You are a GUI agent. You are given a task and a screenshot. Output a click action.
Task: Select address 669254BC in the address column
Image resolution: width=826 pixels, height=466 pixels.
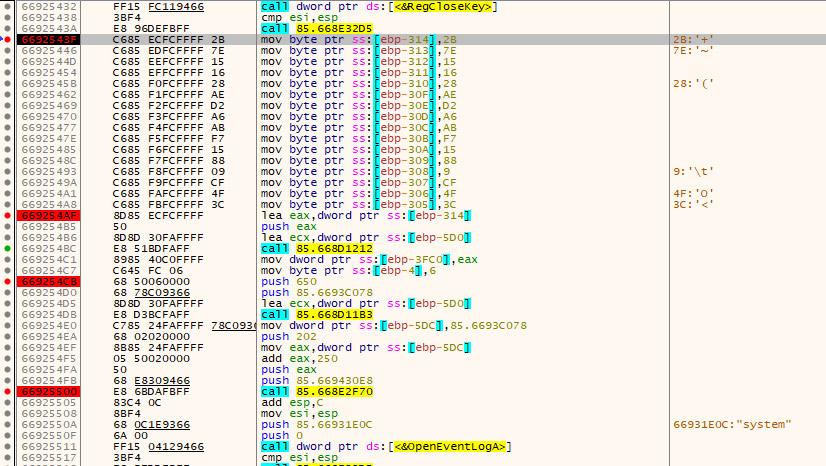coord(49,249)
